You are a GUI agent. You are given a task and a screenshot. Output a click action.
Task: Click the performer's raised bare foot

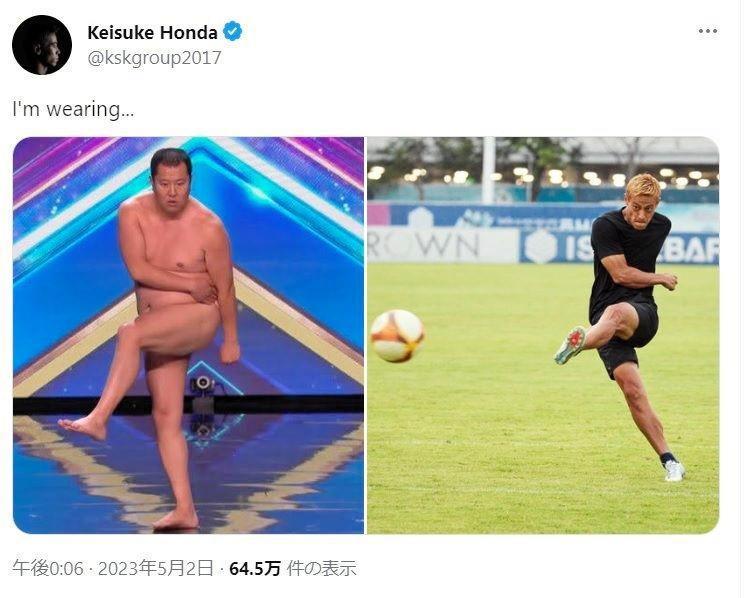click(83, 428)
